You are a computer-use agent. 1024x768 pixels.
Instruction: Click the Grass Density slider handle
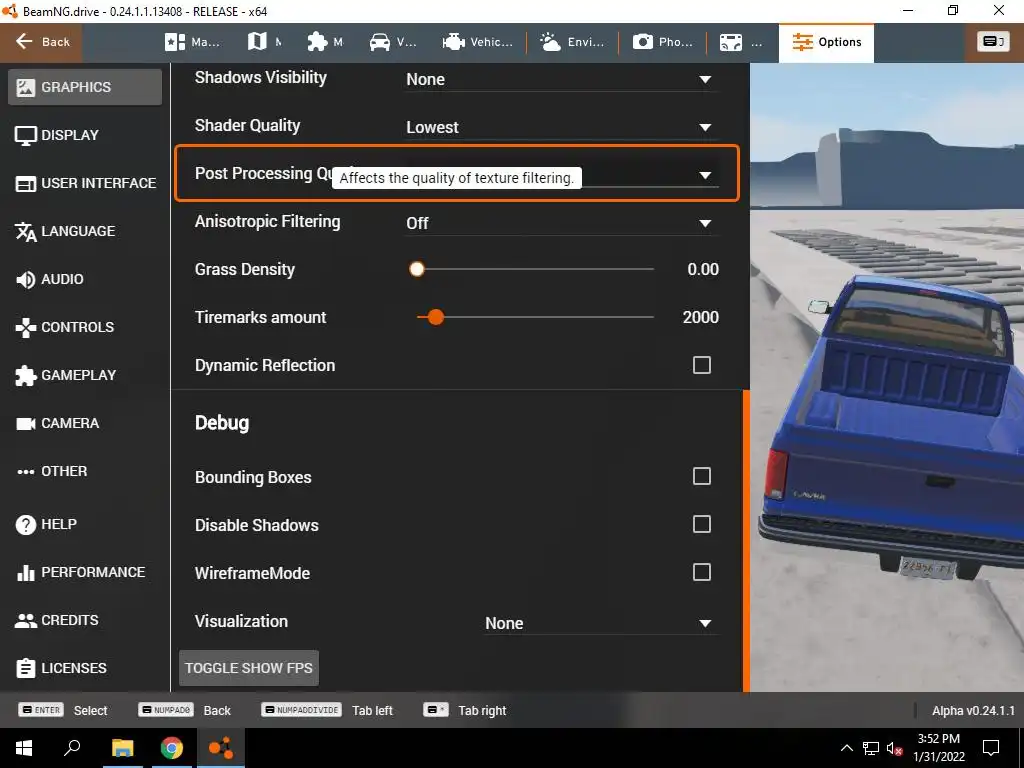tap(417, 269)
